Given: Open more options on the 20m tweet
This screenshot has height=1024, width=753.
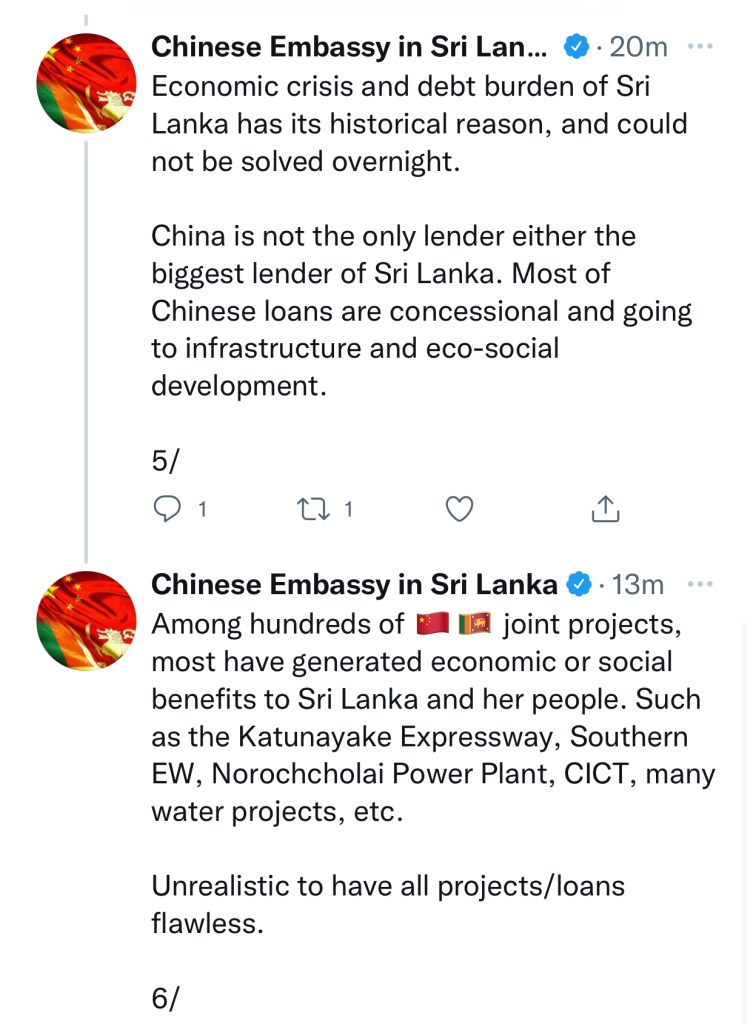Looking at the screenshot, I should click(703, 46).
